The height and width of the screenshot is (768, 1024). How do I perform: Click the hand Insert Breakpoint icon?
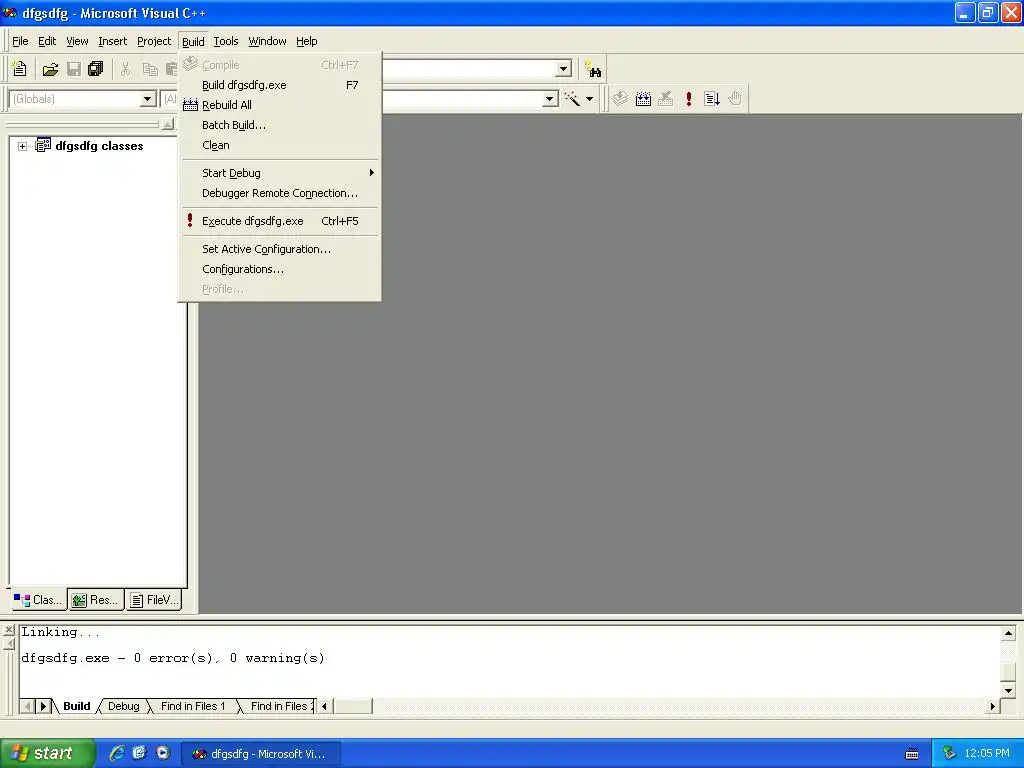735,99
